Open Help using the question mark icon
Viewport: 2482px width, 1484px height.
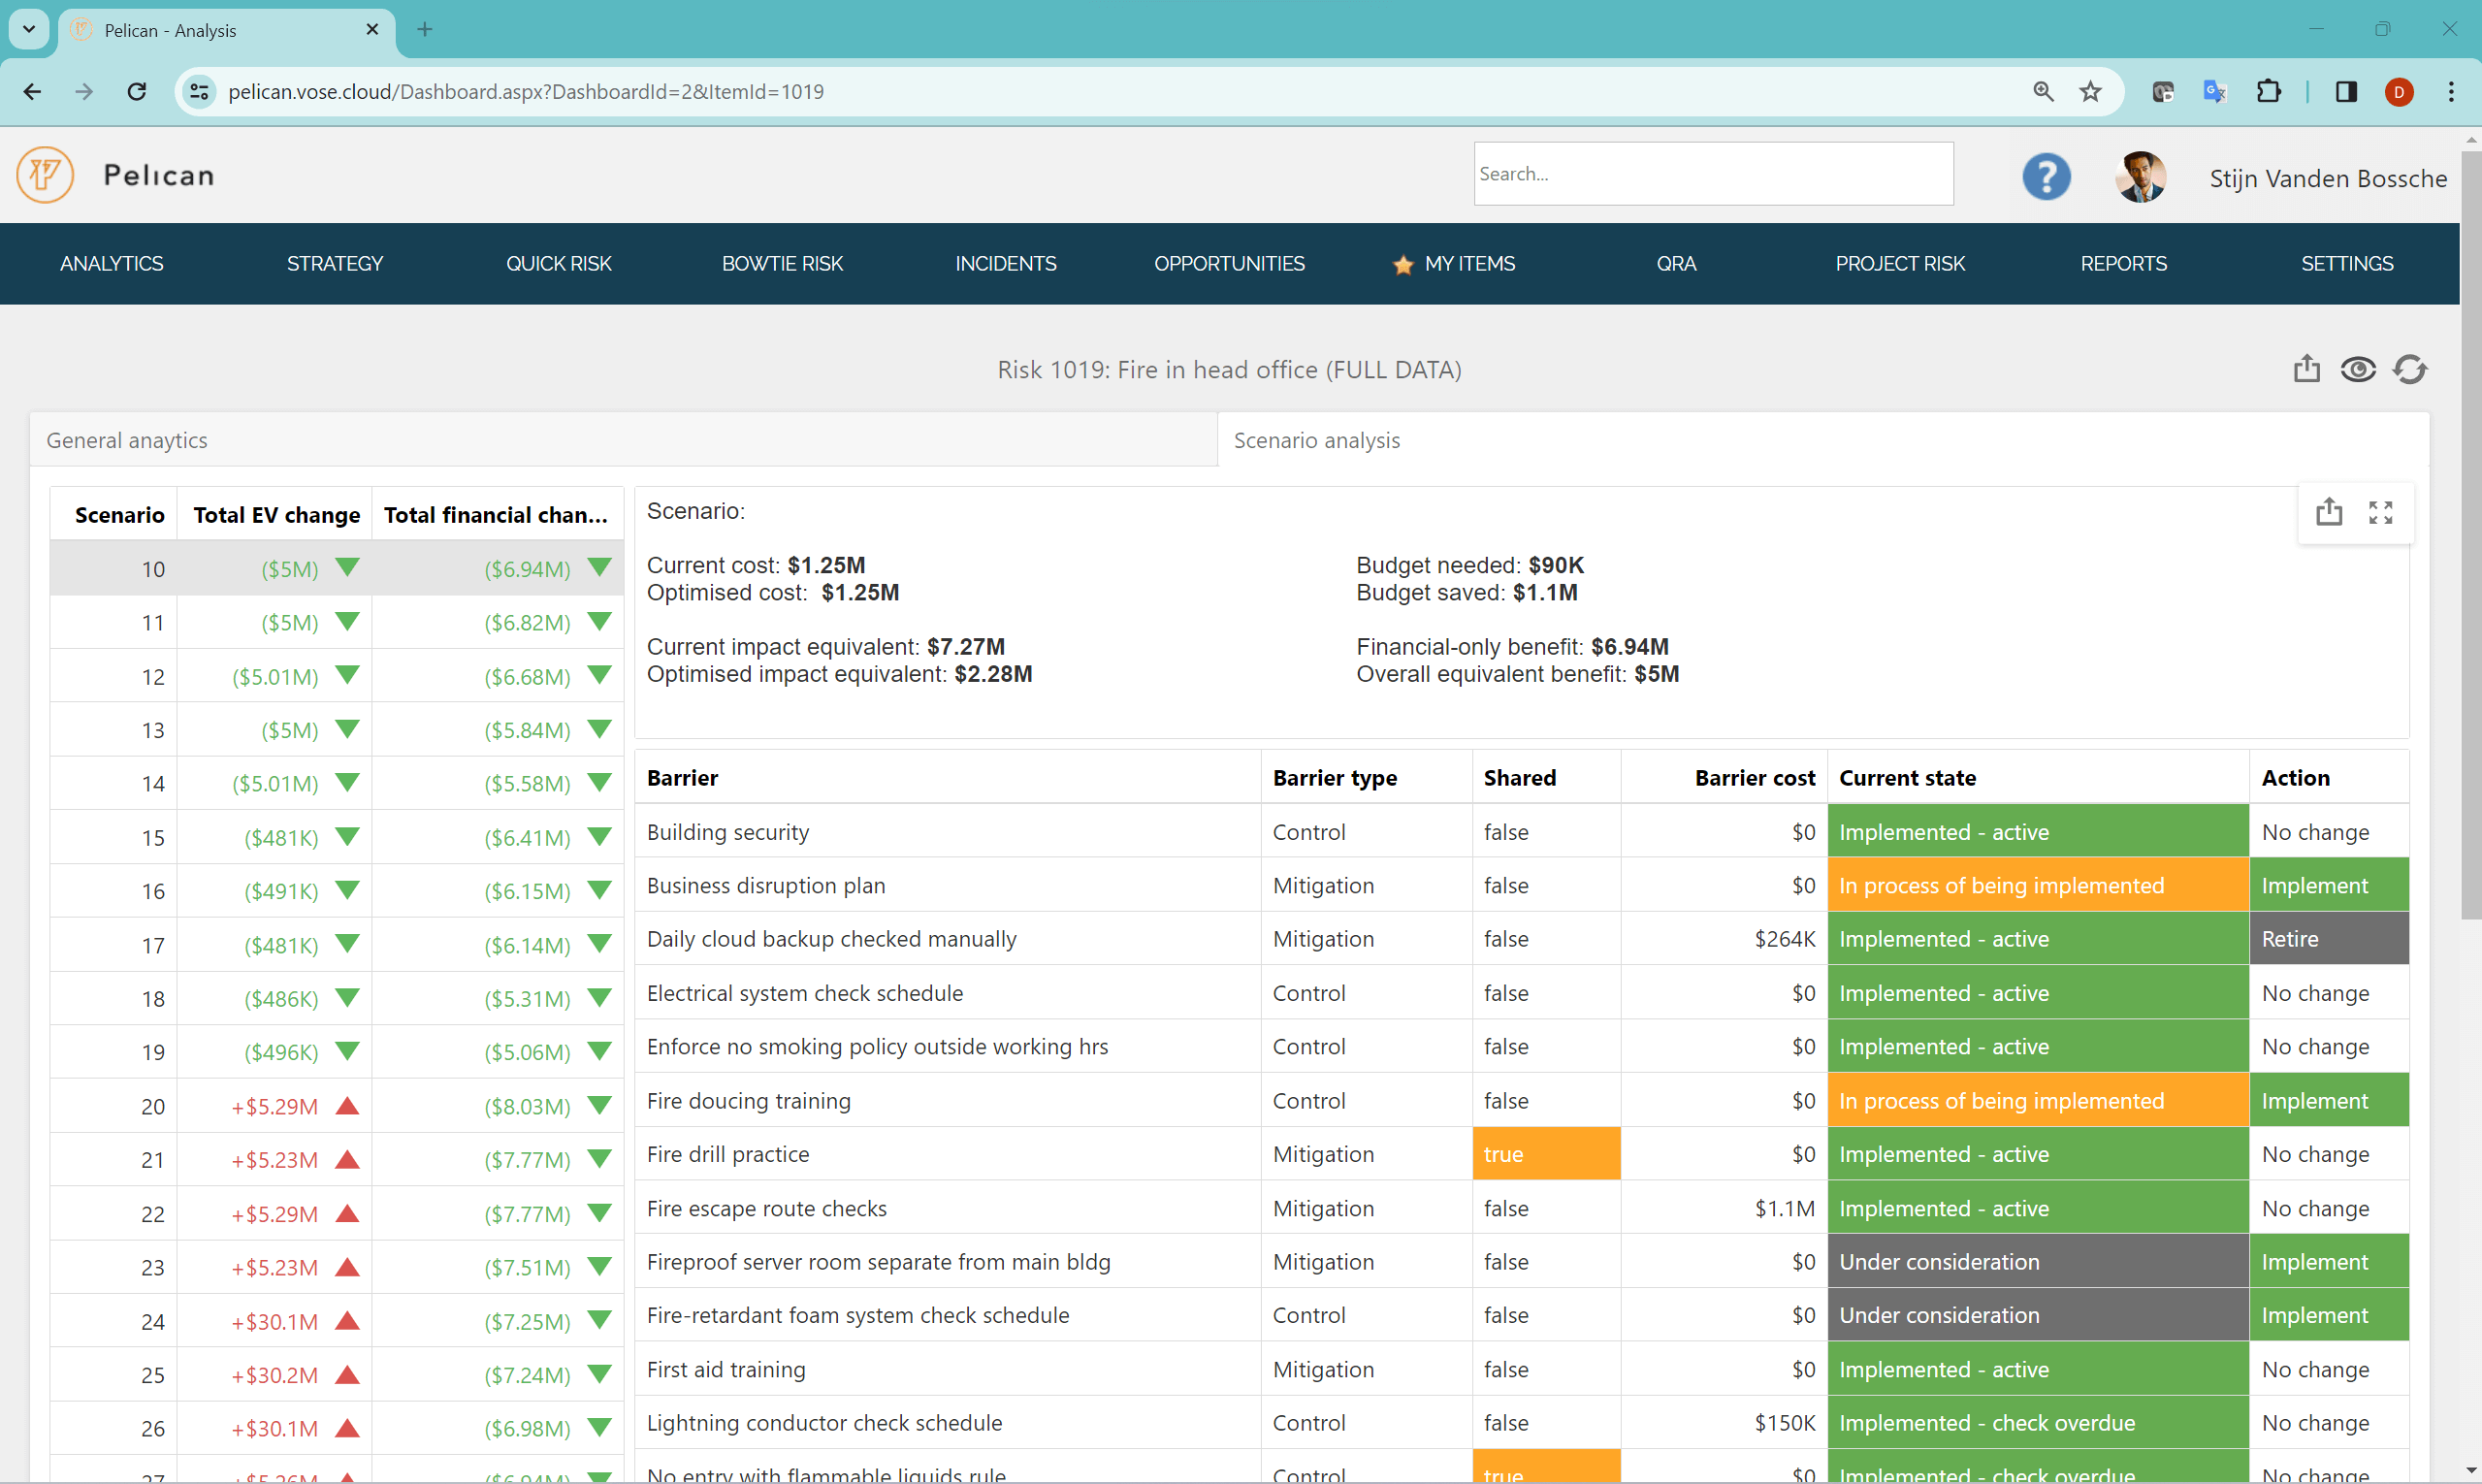click(2045, 176)
